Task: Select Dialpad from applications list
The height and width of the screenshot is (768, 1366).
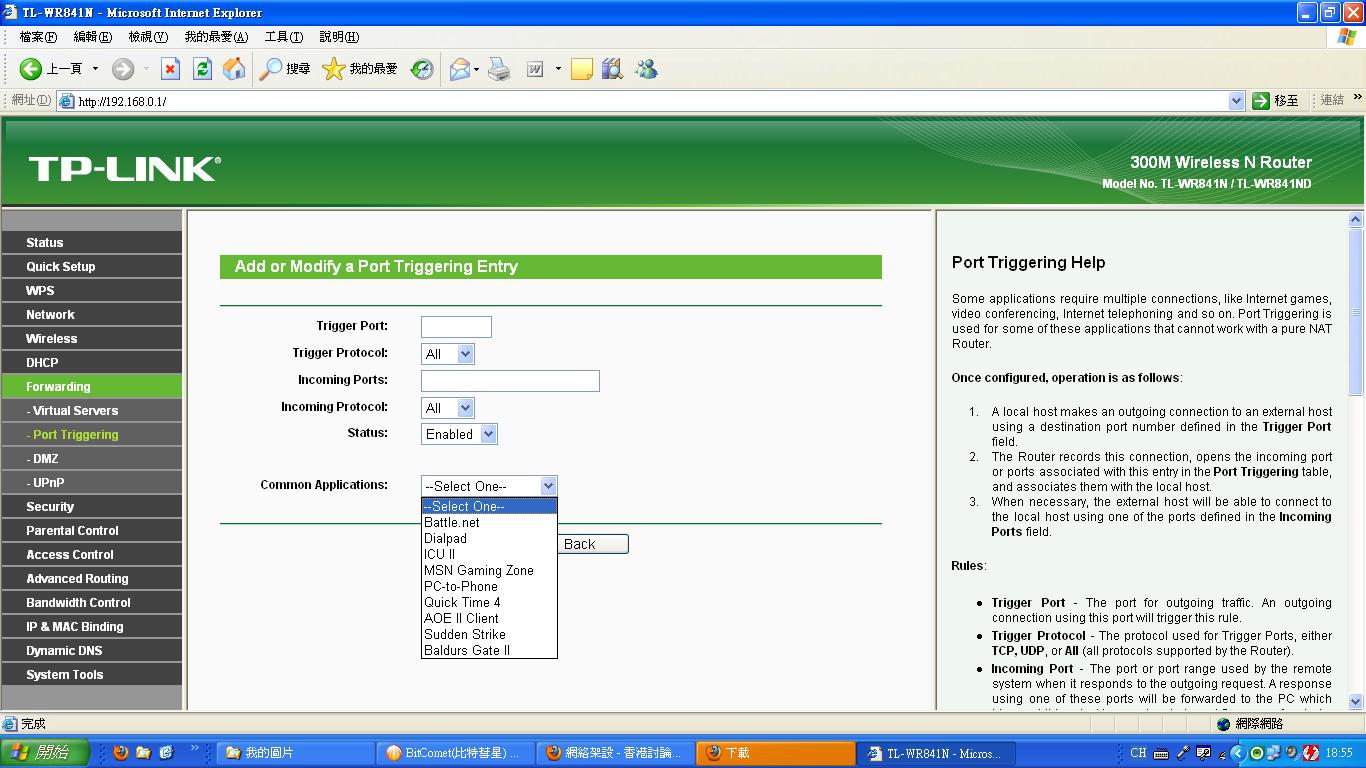Action: tap(489, 538)
